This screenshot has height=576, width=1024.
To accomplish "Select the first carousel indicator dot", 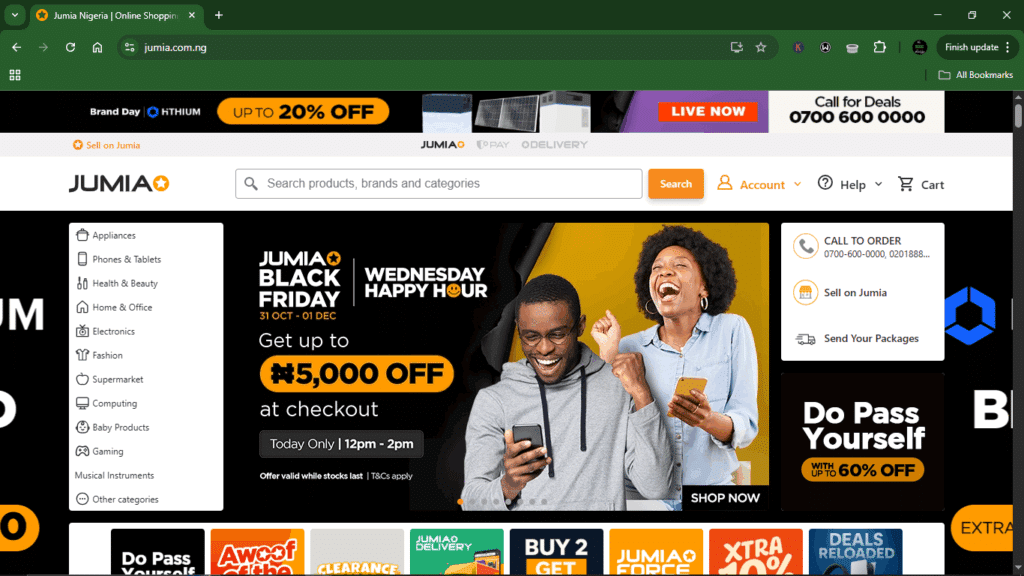I will pos(460,502).
